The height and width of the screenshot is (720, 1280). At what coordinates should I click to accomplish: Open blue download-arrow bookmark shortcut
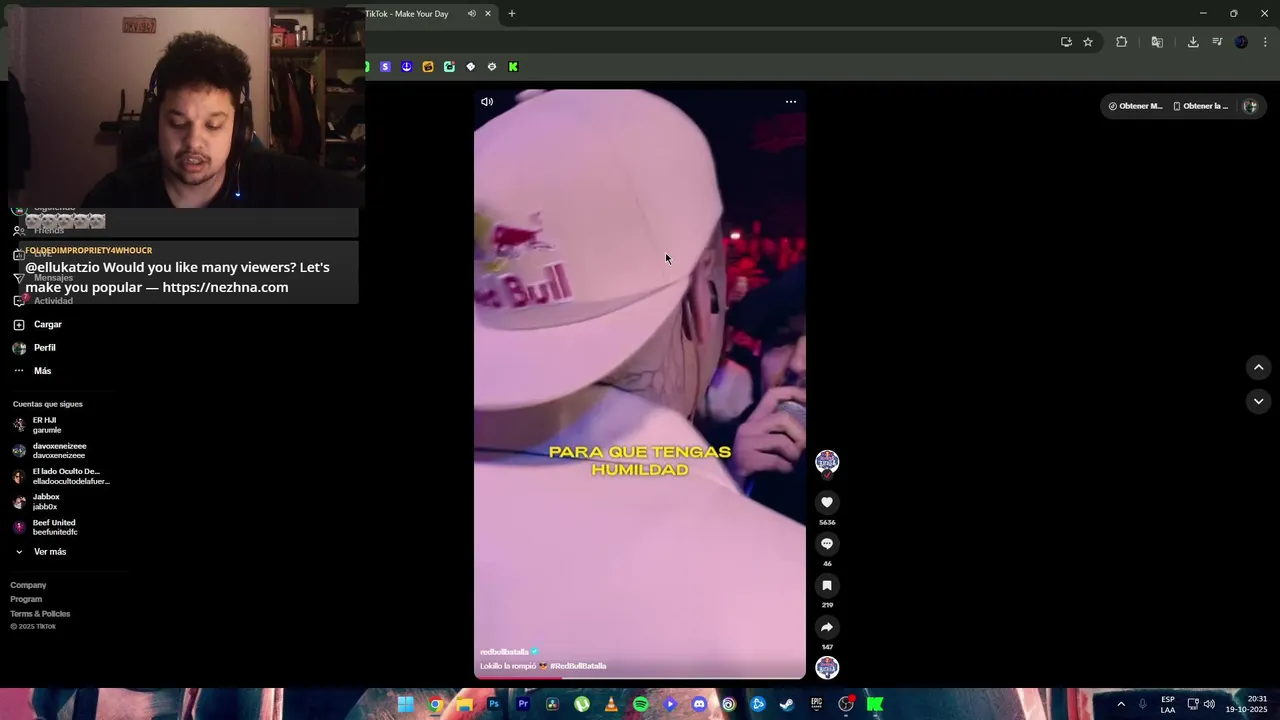tap(406, 67)
